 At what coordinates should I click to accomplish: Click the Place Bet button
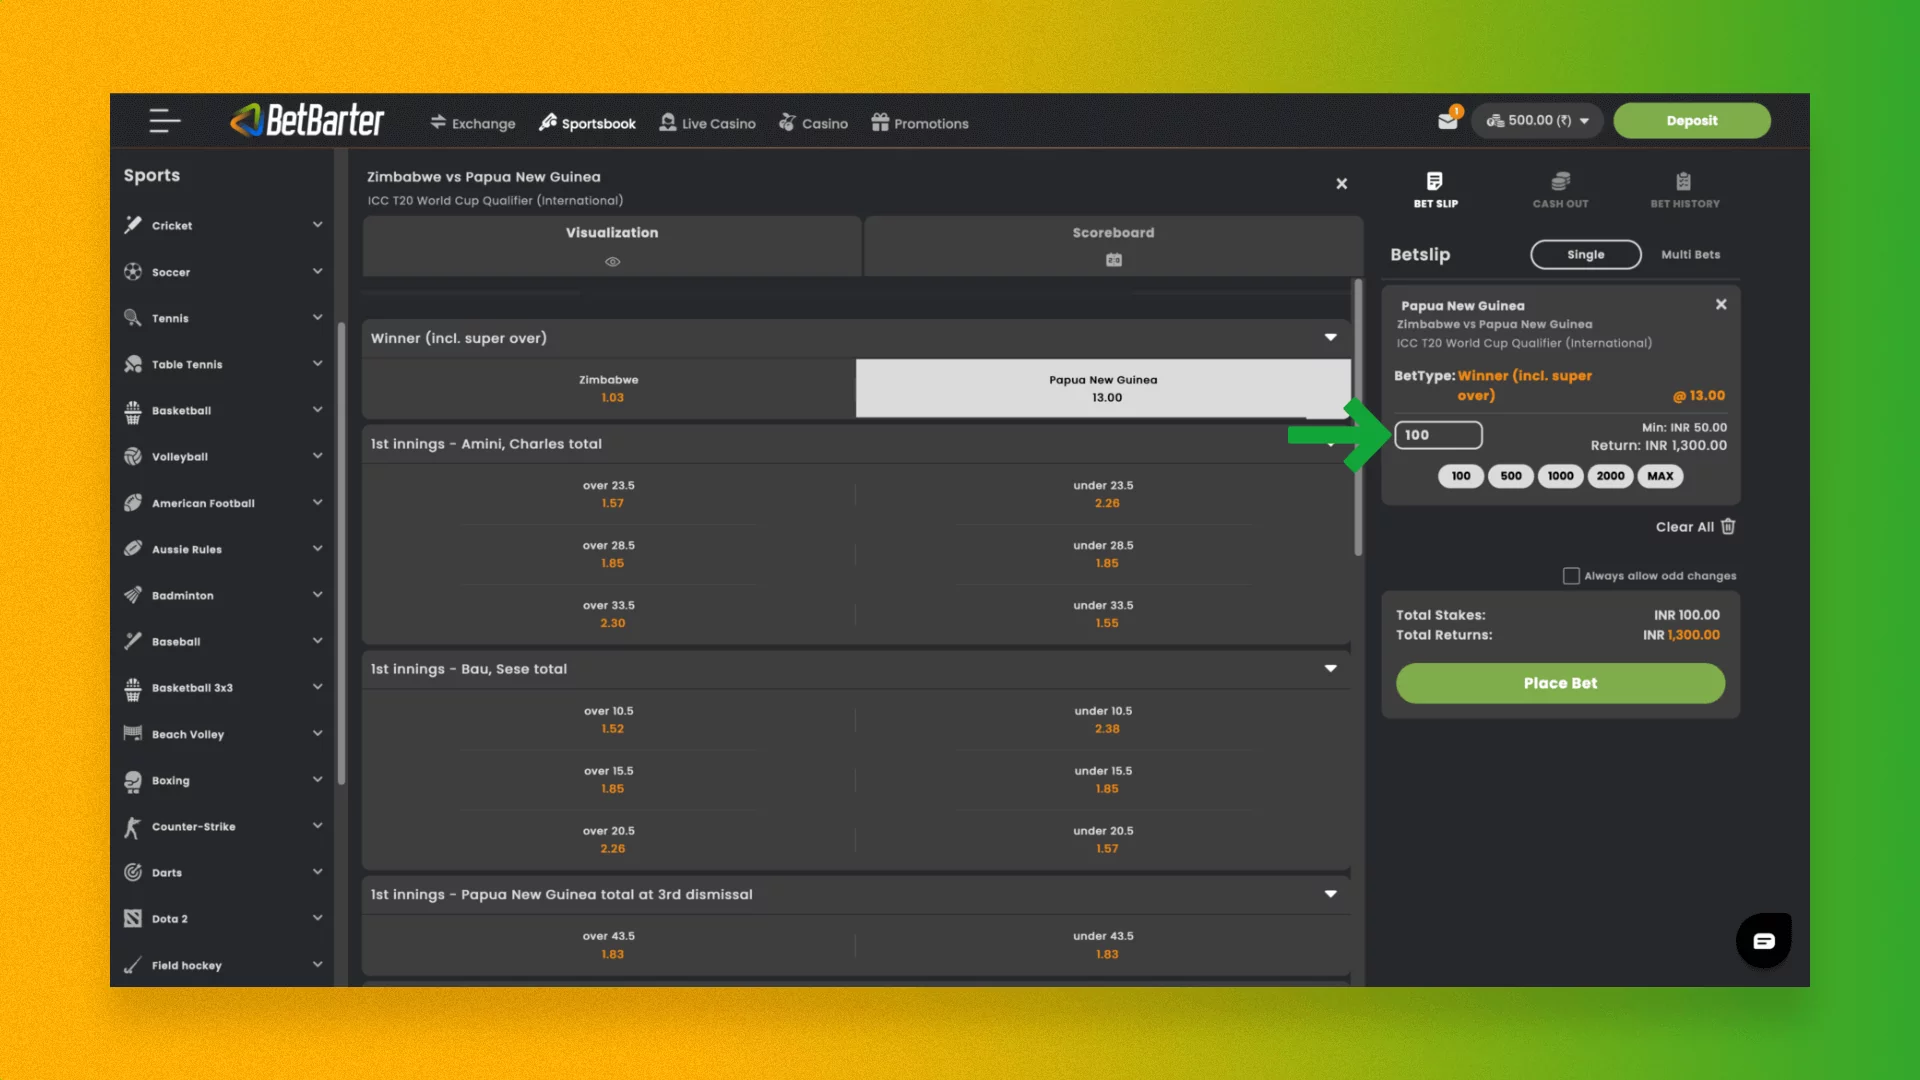[1560, 683]
